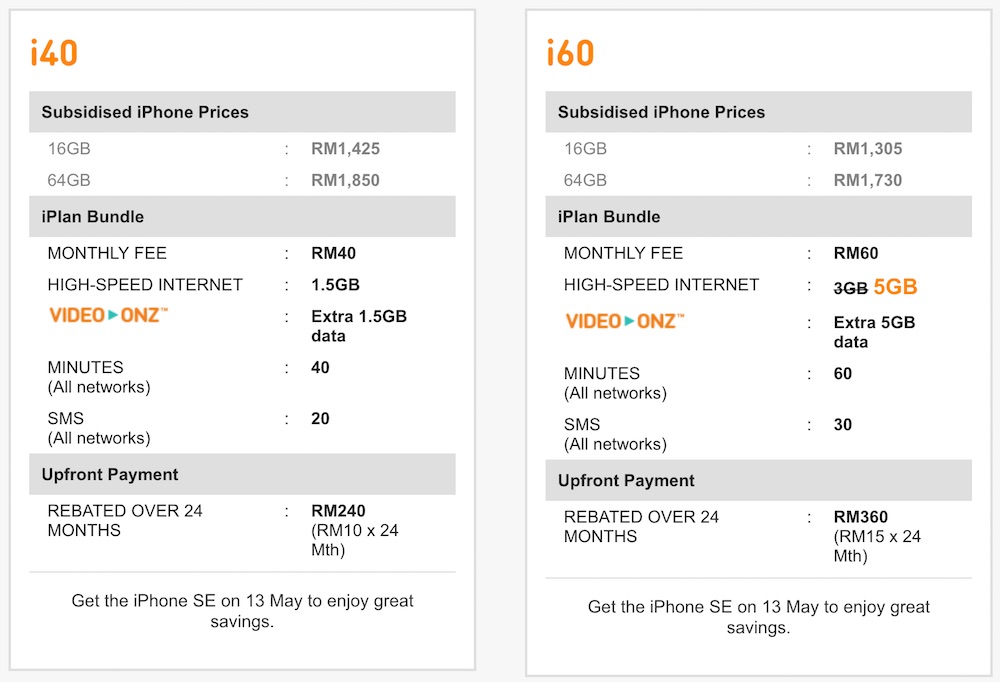
Task: Click the RM360 upfront payment amount
Action: pos(861,517)
